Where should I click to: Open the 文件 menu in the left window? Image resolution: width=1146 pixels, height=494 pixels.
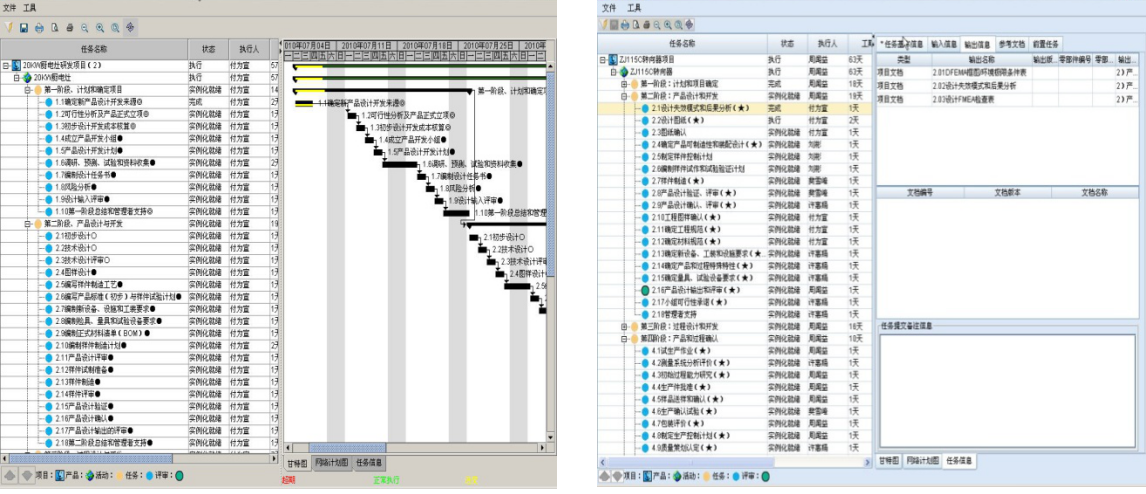pos(10,7)
